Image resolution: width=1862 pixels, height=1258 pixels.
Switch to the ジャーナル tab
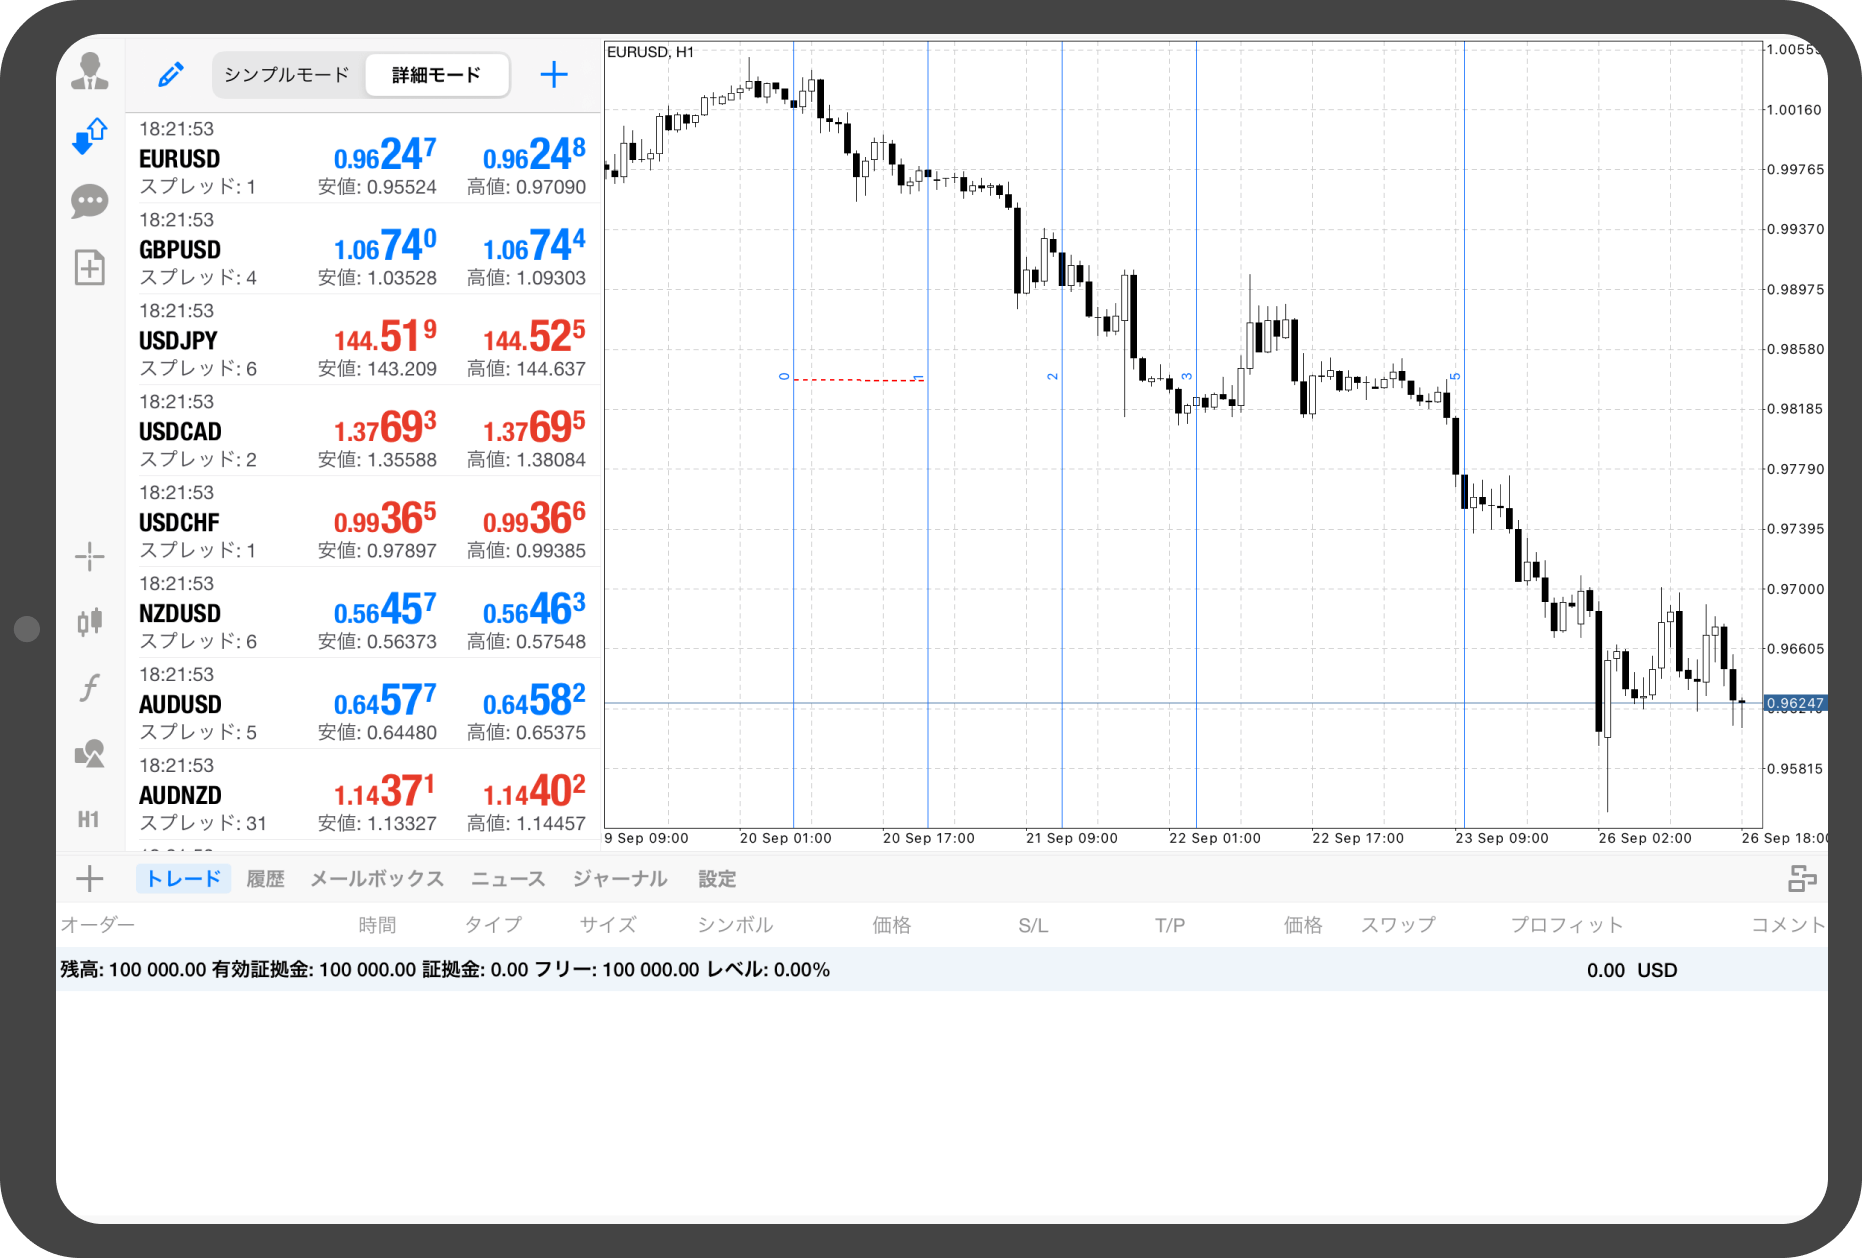(x=620, y=879)
